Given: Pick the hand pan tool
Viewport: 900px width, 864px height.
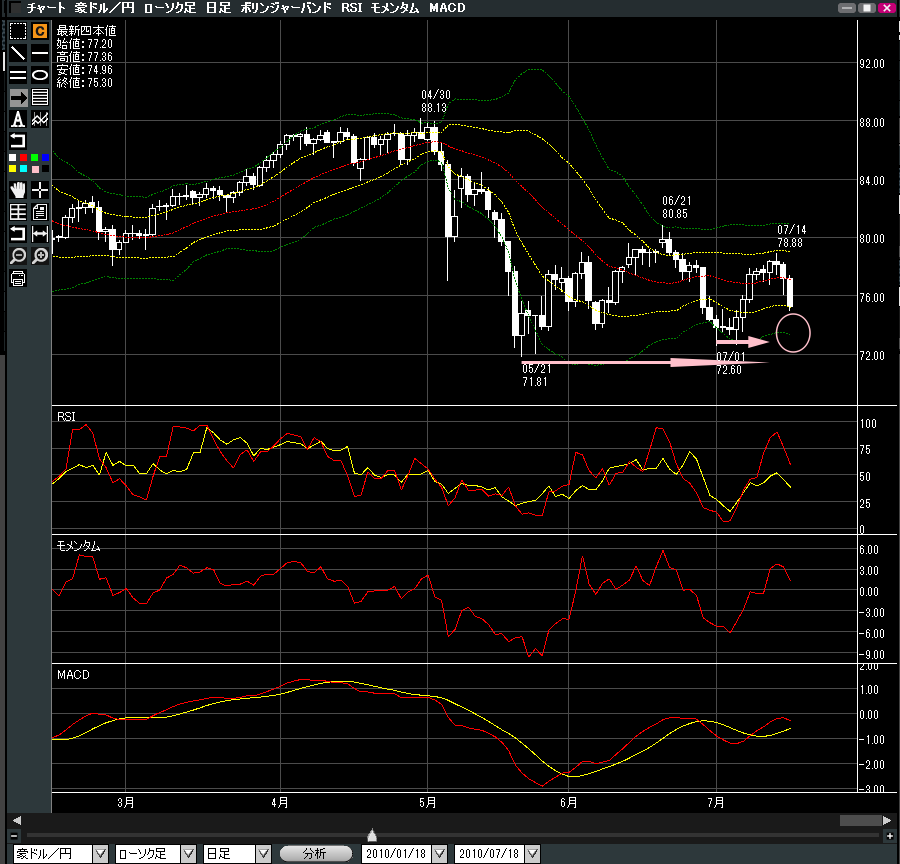Looking at the screenshot, I should tap(18, 189).
